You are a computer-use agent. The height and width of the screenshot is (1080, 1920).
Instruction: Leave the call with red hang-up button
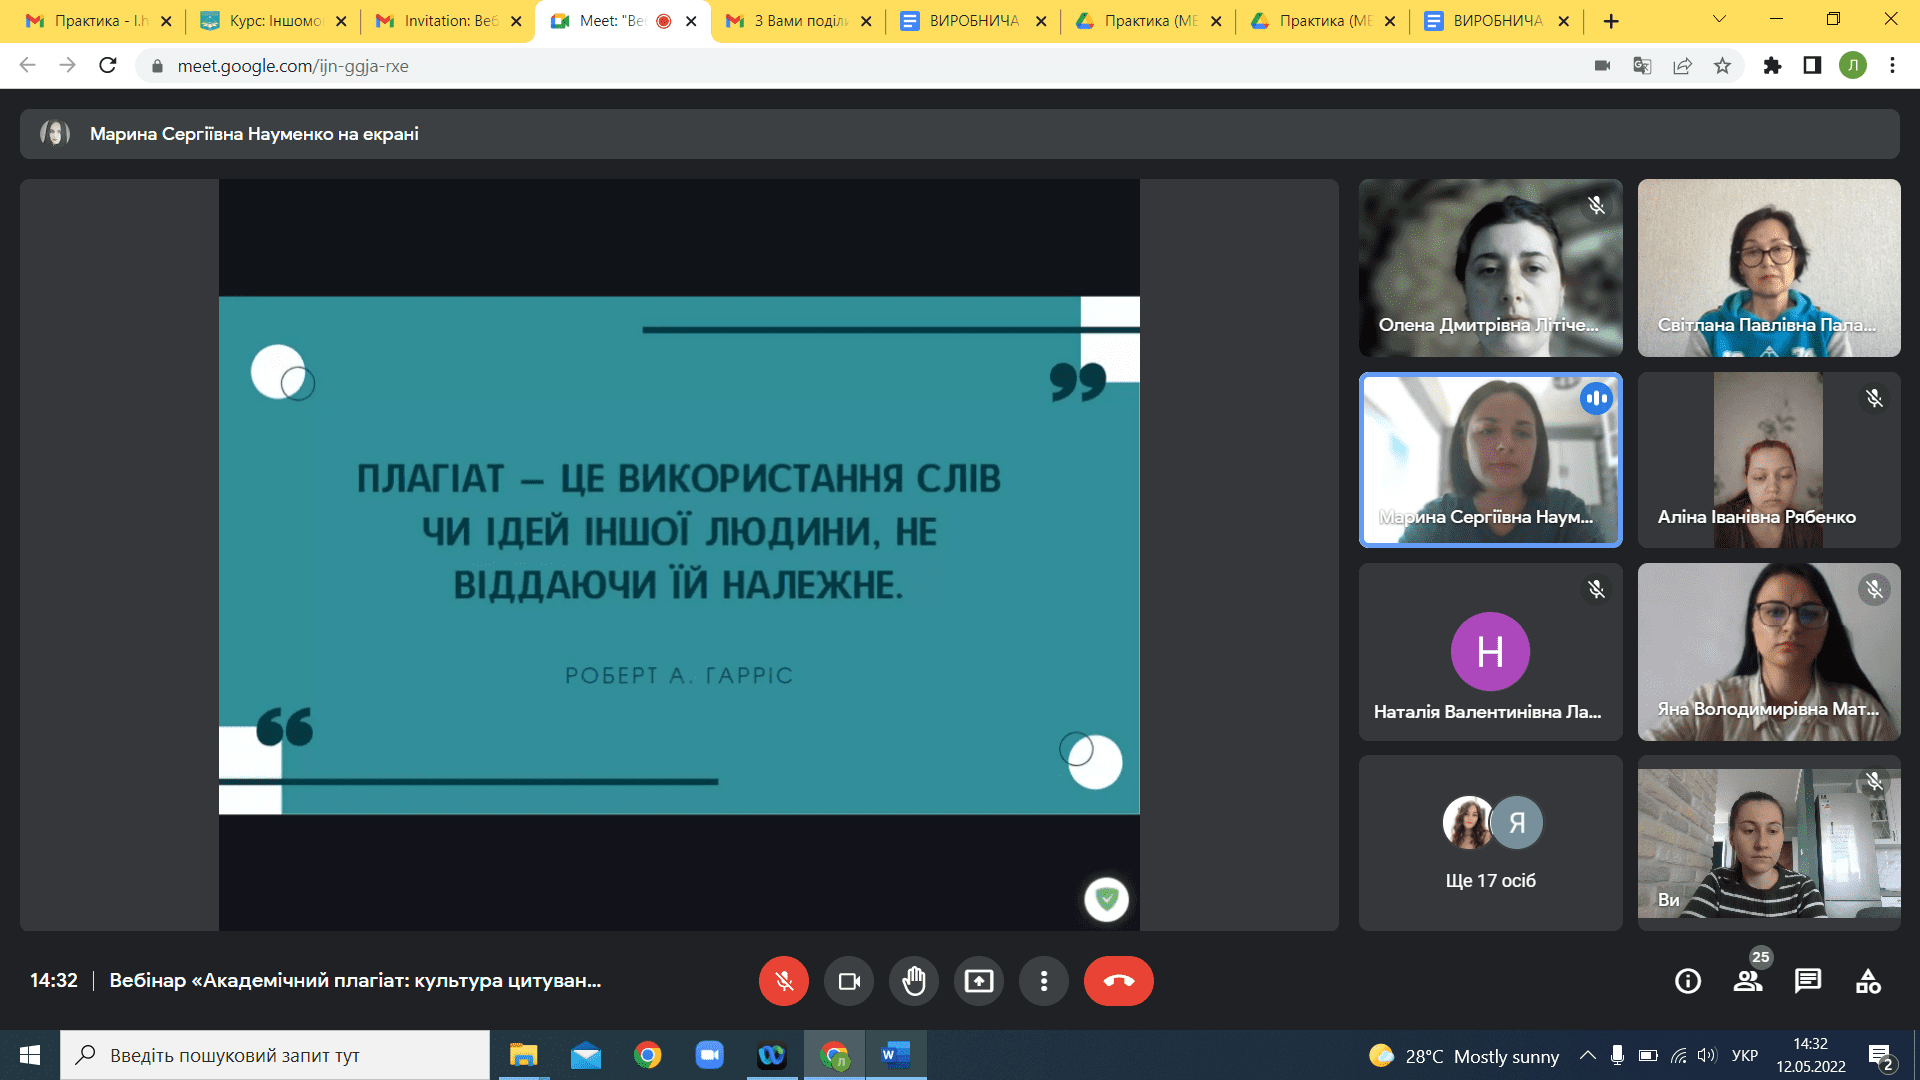(1118, 981)
